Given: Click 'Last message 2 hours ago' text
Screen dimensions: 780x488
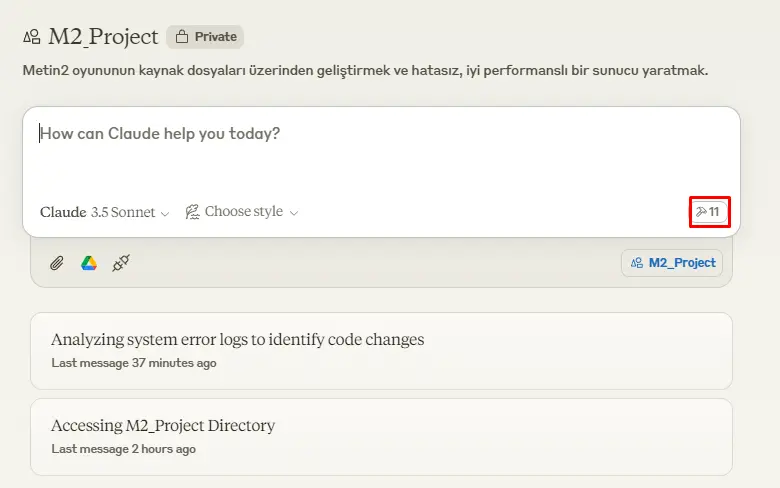Looking at the screenshot, I should tap(123, 449).
